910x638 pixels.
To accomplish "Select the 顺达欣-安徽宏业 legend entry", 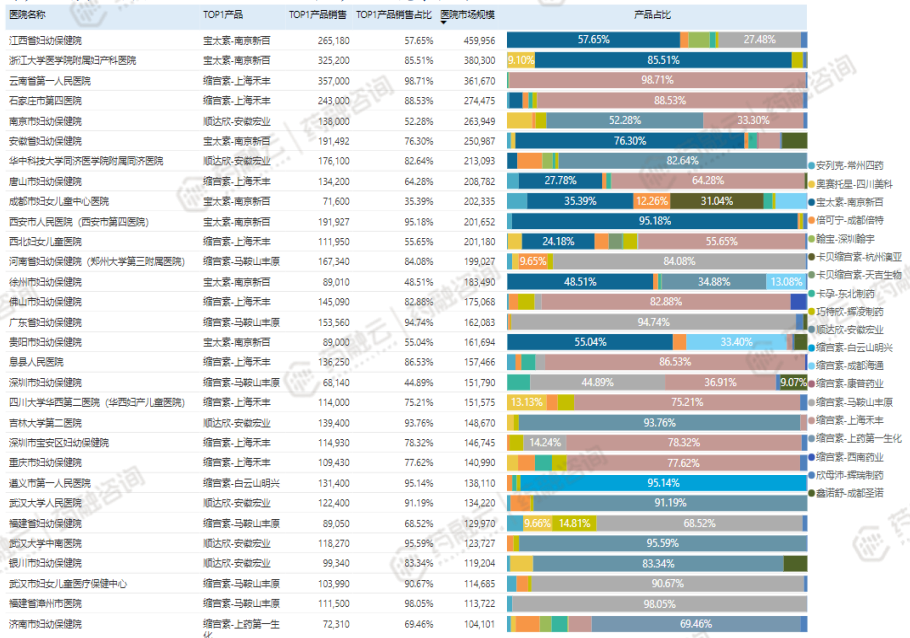I will coord(846,329).
